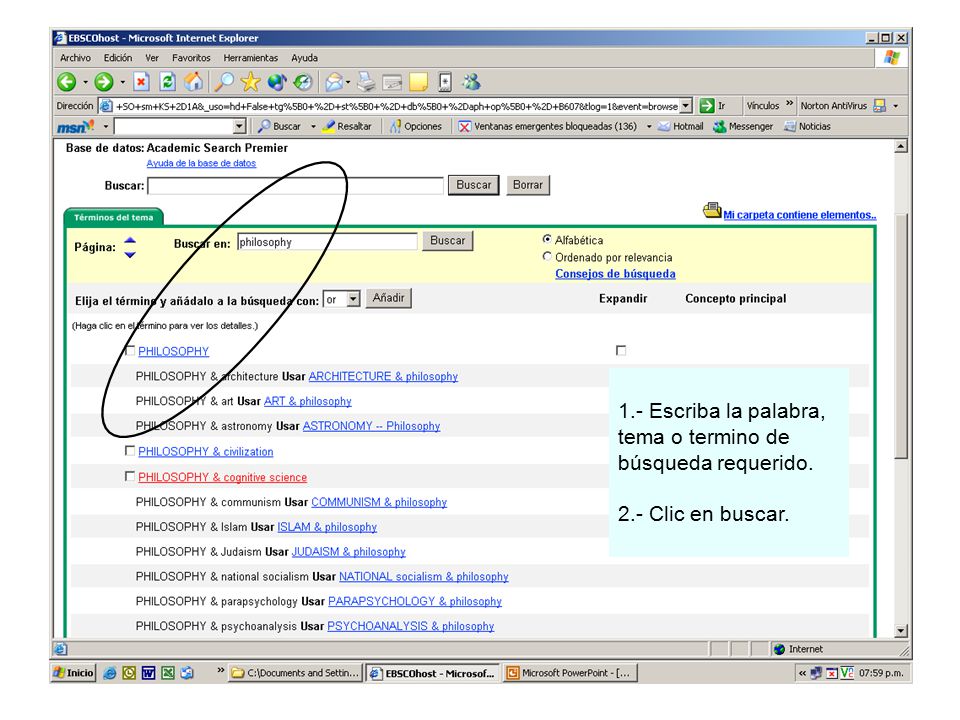Open the Edición menu
Screen dimensions: 960x720
click(118, 58)
